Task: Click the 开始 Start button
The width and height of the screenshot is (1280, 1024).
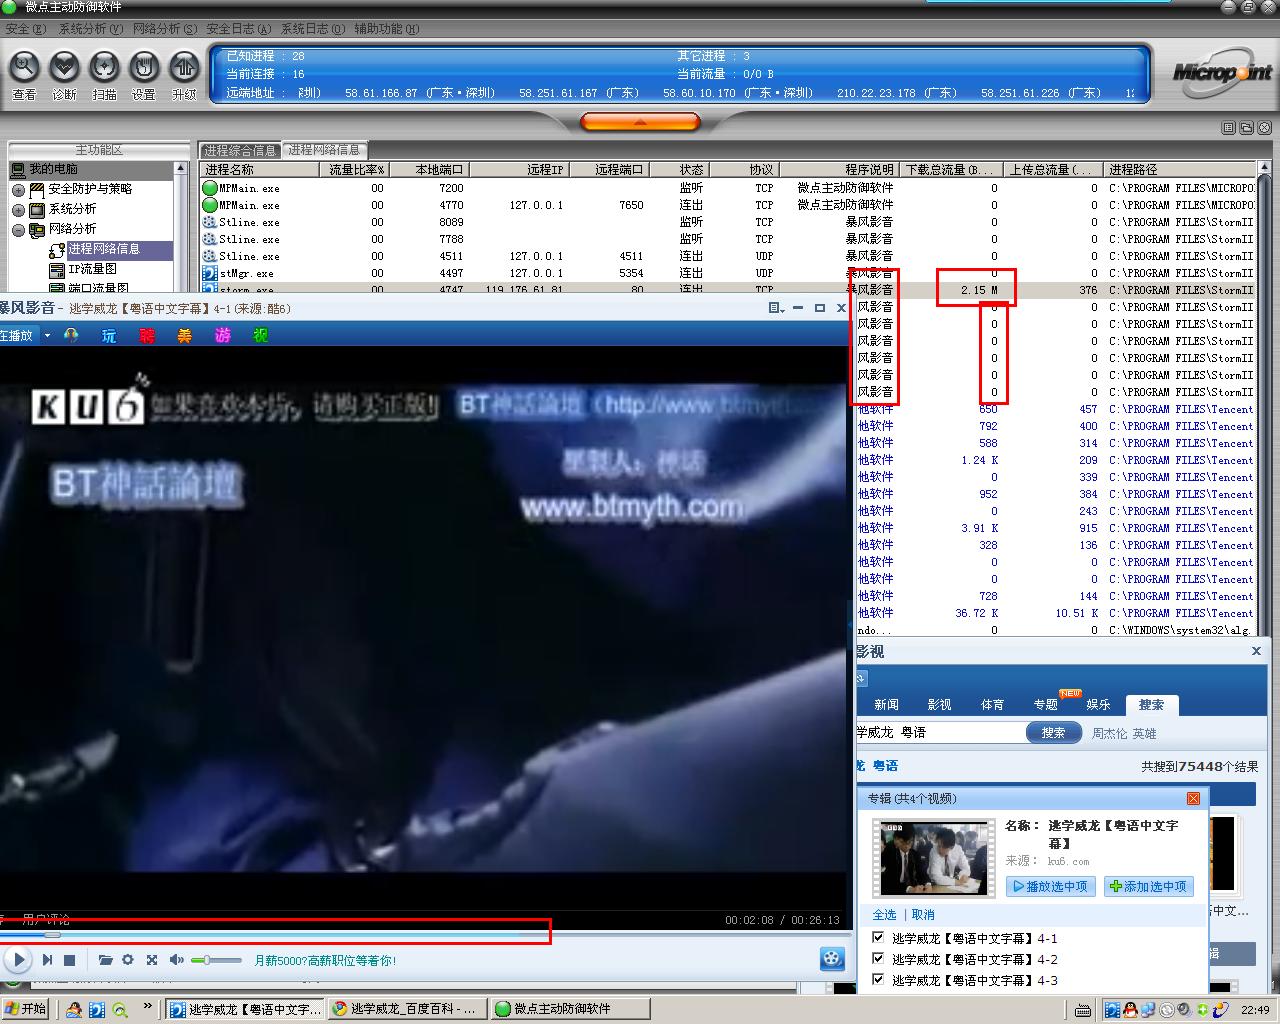Action: pyautogui.click(x=26, y=1009)
